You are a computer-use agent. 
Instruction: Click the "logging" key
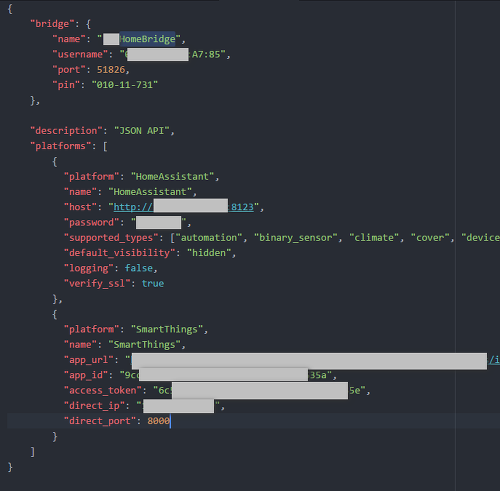(89, 268)
